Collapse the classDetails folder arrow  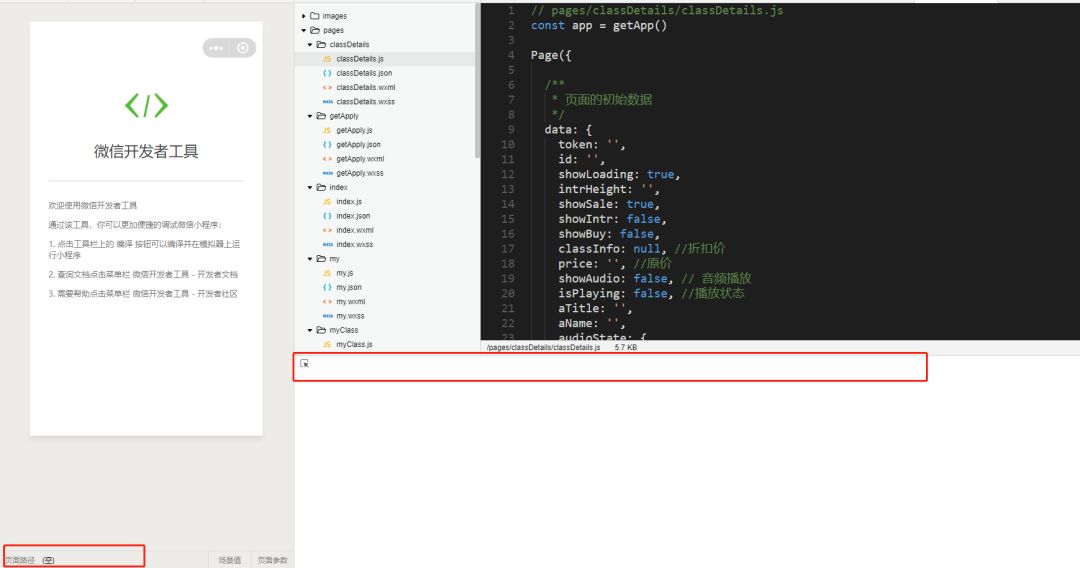click(310, 45)
